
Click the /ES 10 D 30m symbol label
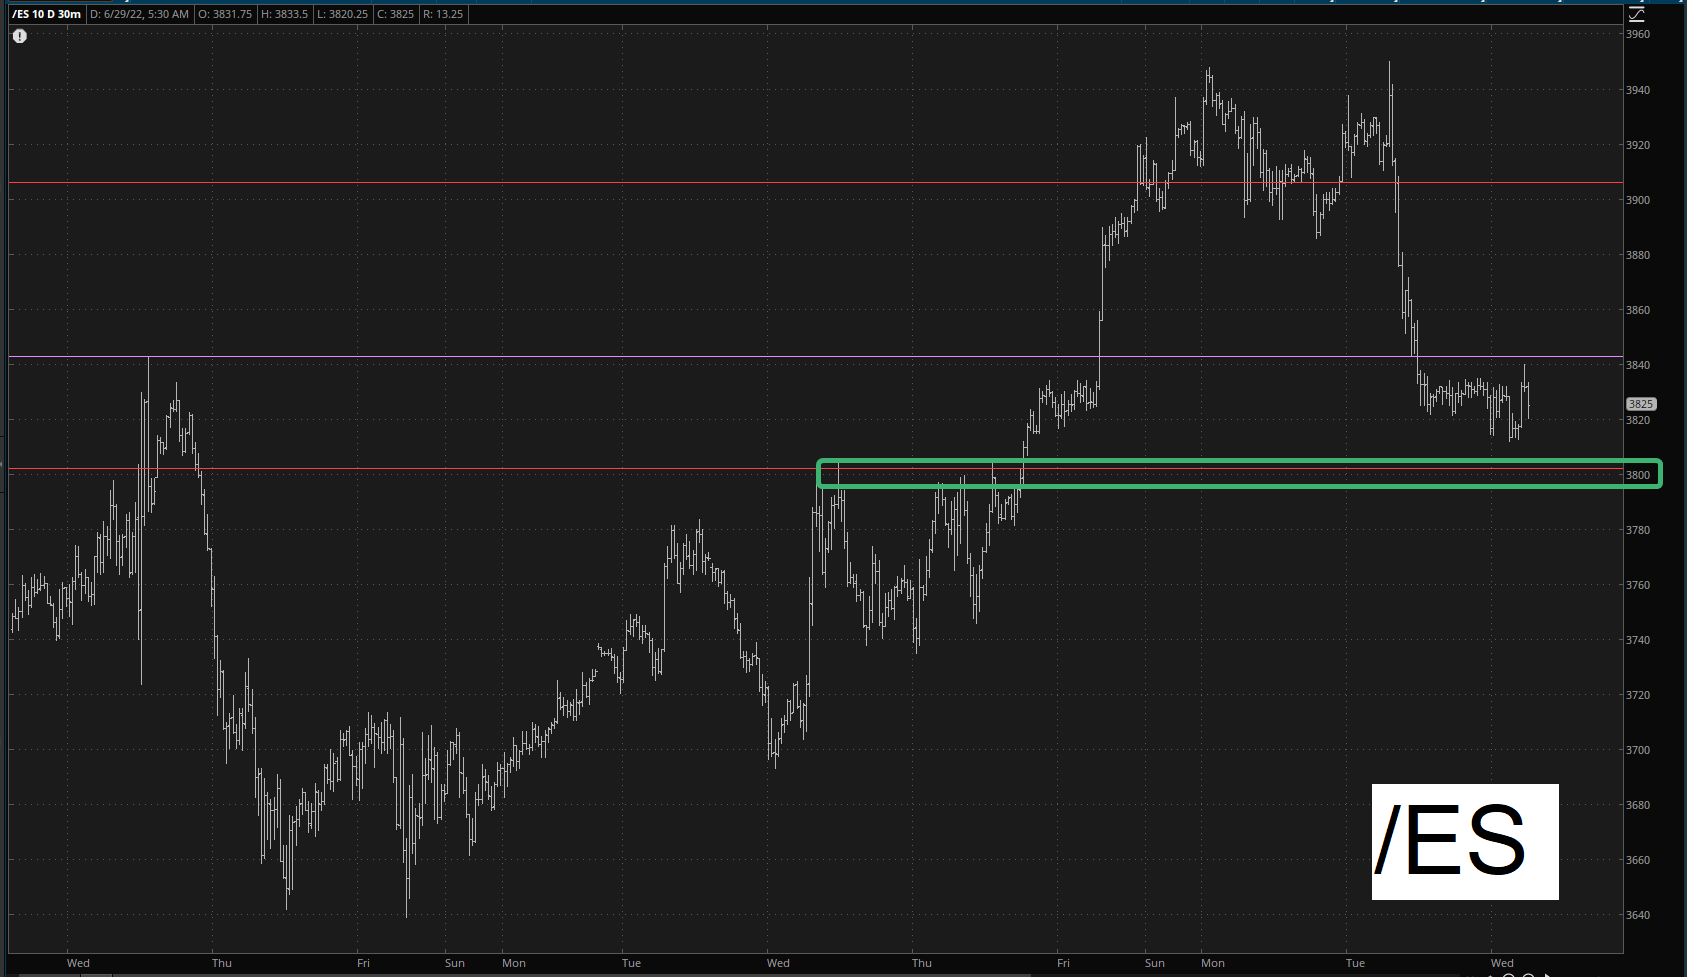coord(47,14)
